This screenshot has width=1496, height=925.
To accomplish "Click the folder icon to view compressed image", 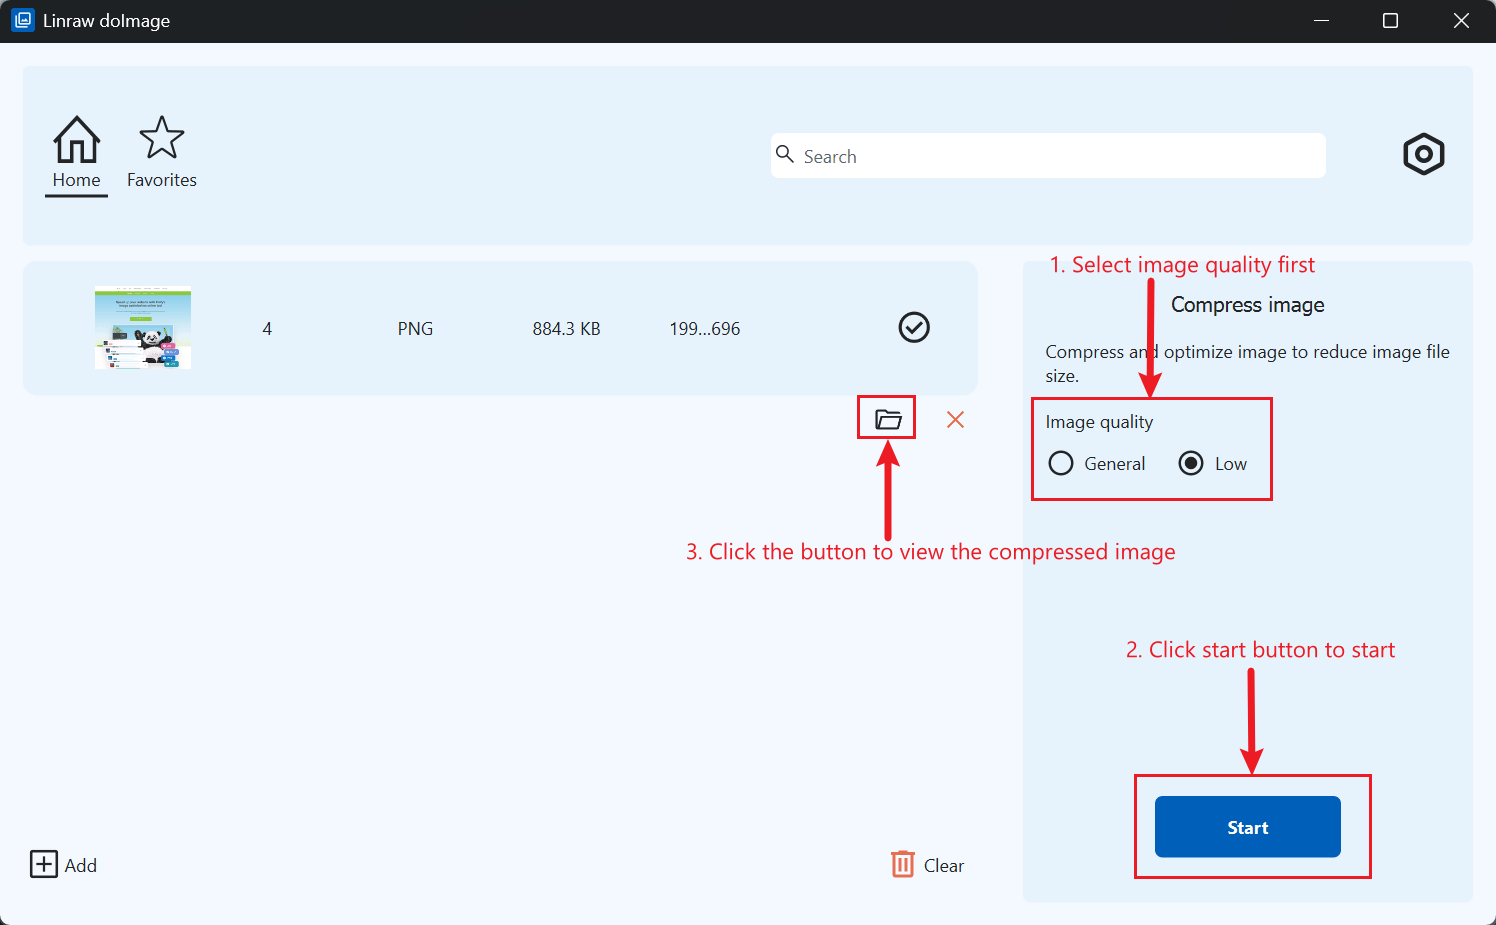I will tap(886, 417).
